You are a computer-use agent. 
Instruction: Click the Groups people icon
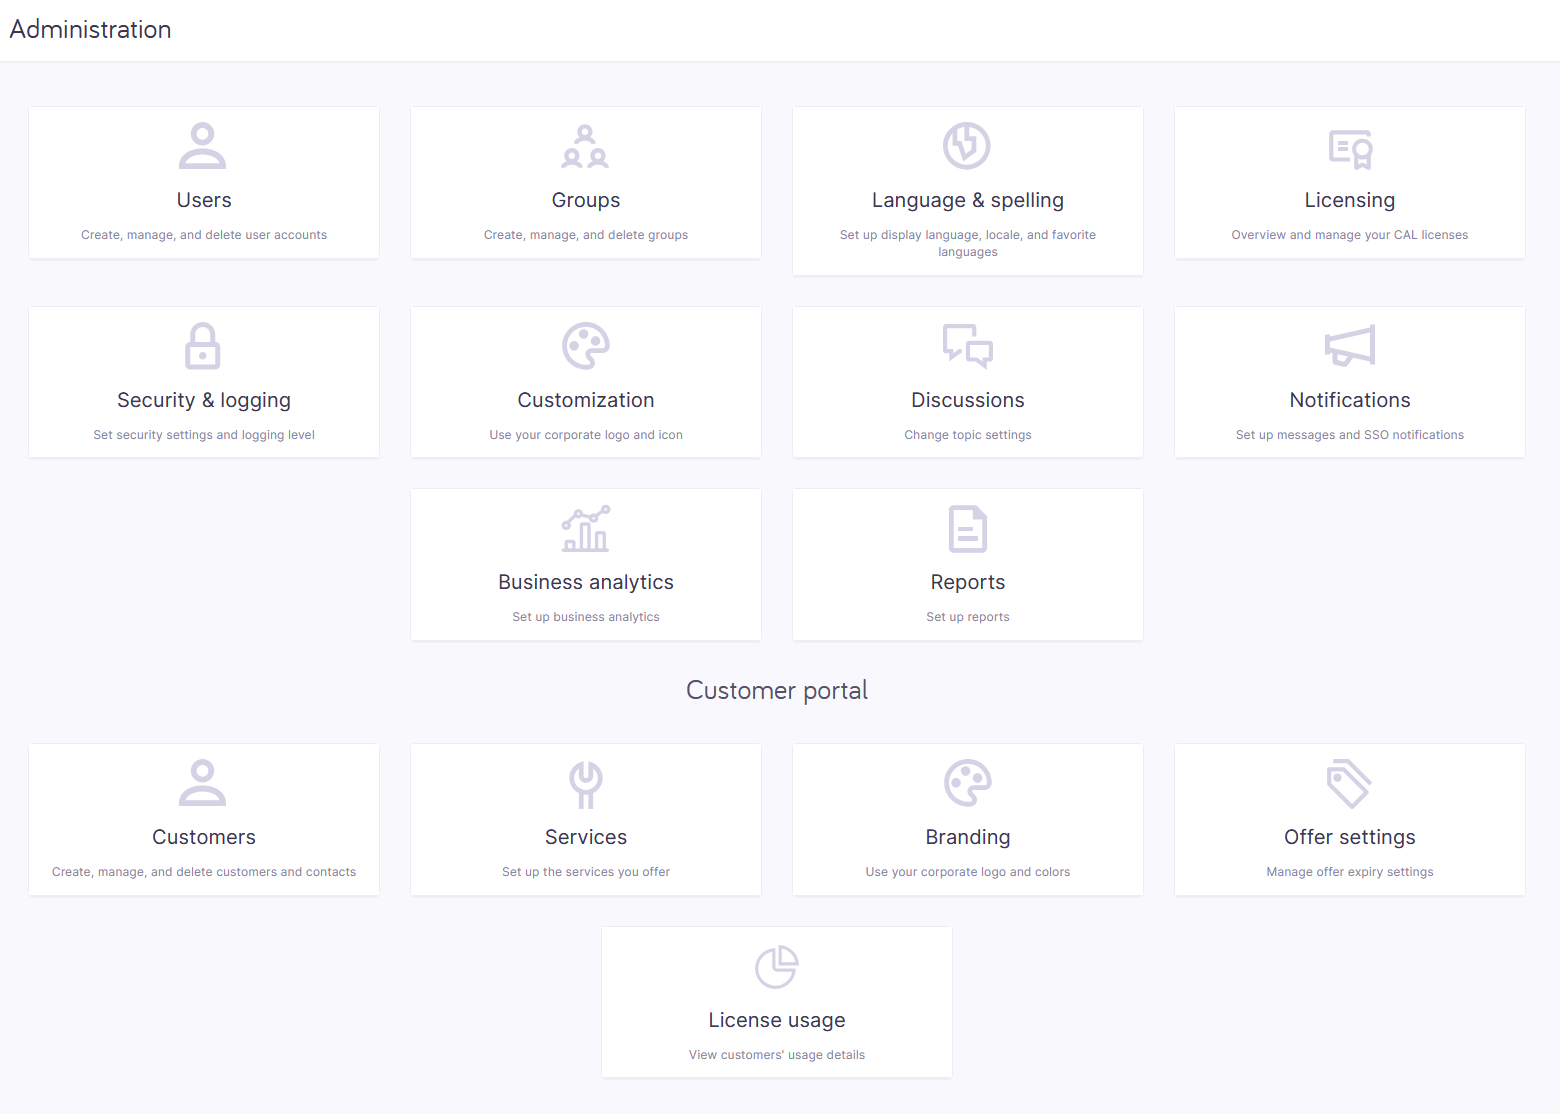(585, 145)
